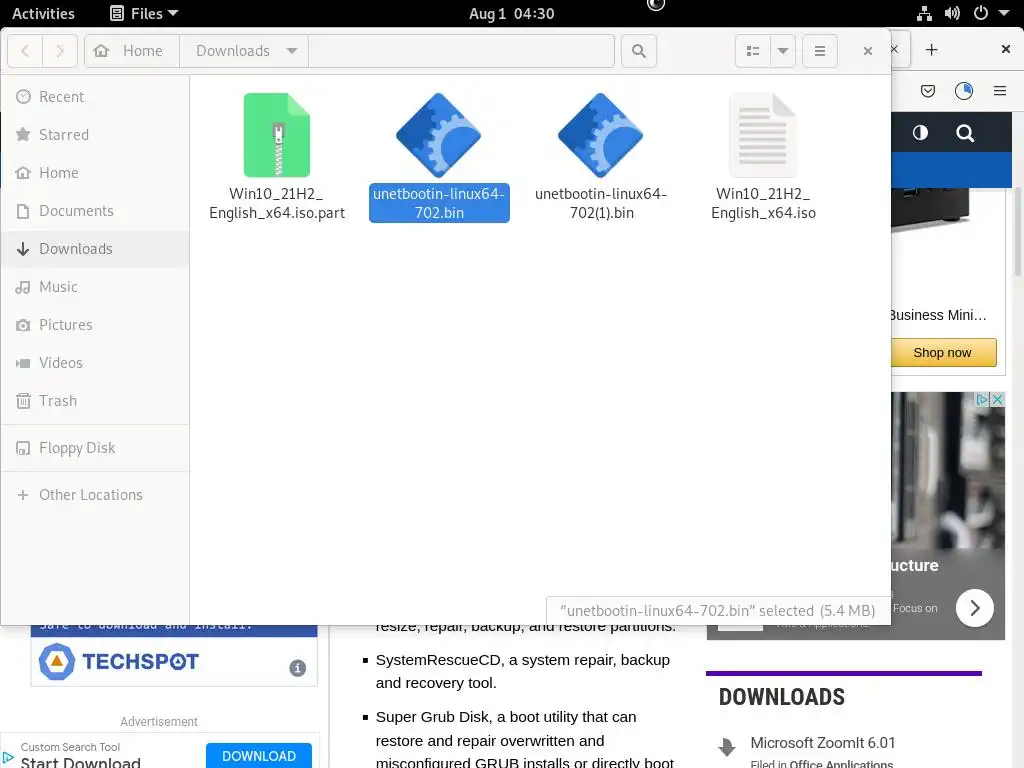Click the browser page scrollbar

tap(1017, 232)
